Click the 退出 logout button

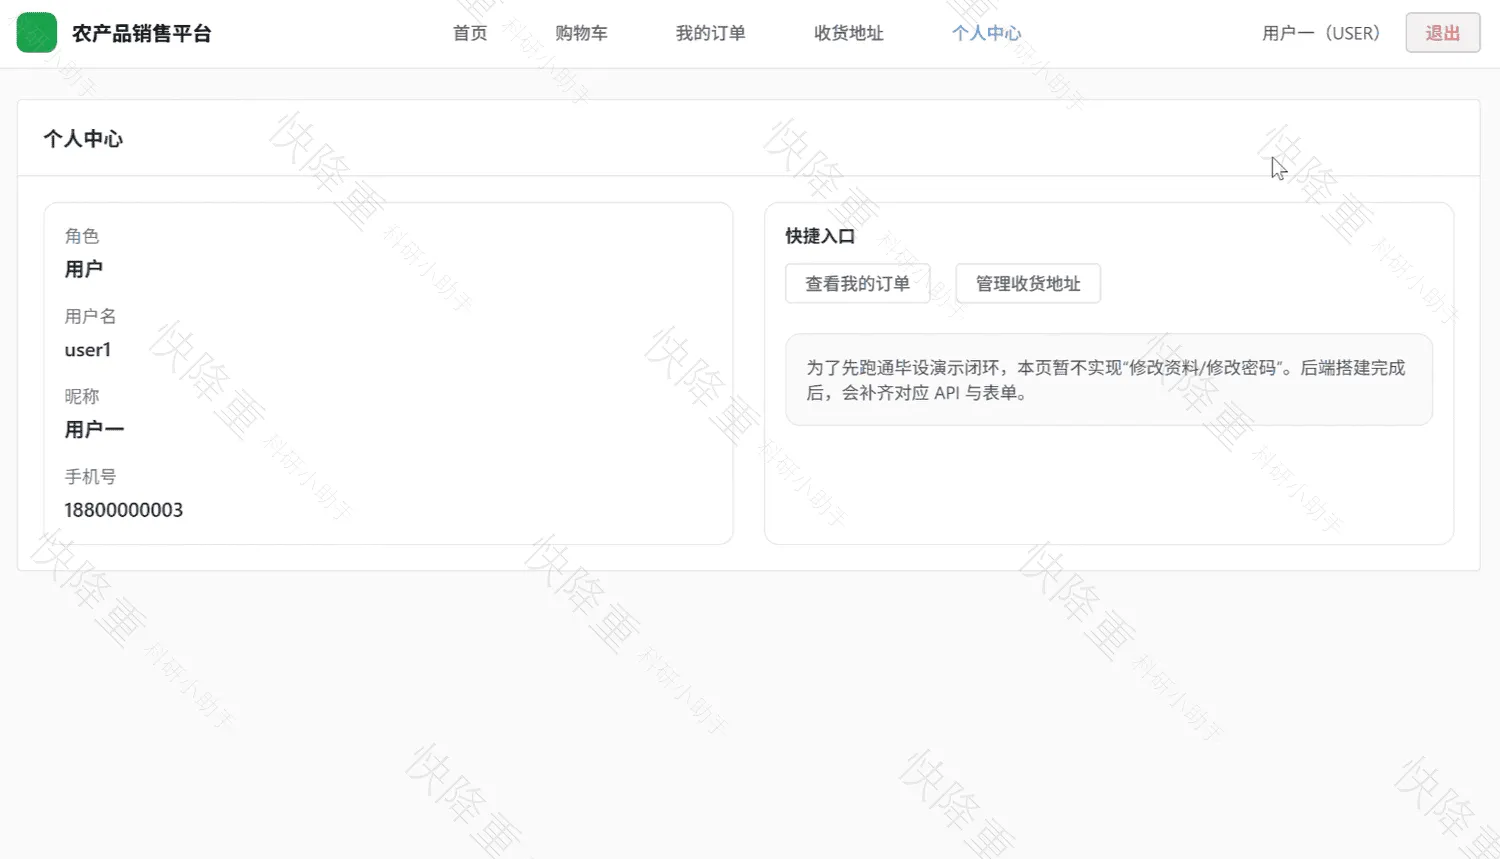(1442, 33)
